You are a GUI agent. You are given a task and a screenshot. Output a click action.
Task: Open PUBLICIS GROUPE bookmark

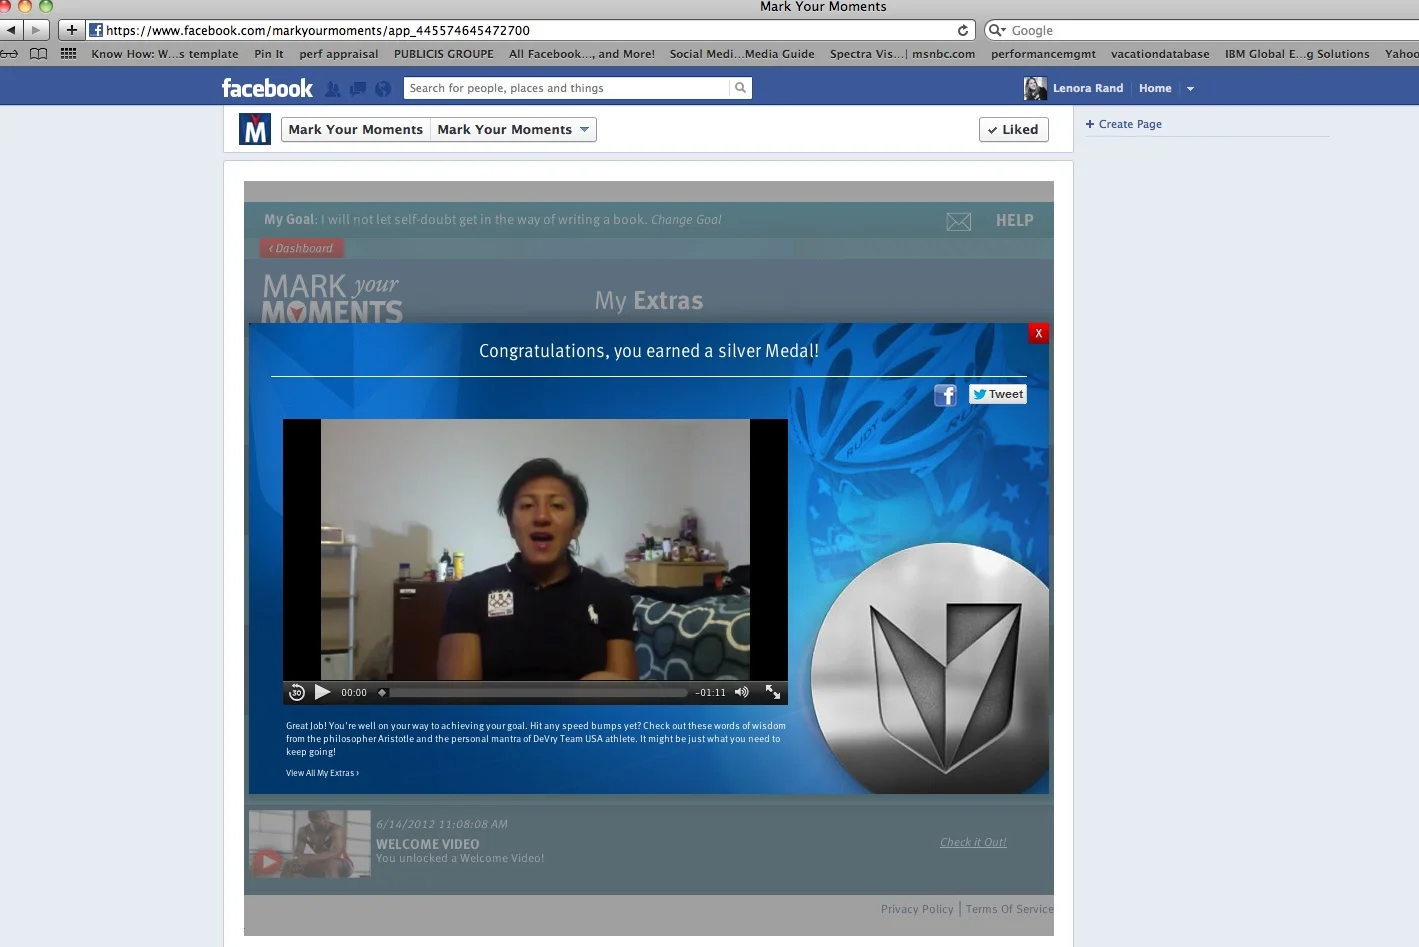click(443, 54)
